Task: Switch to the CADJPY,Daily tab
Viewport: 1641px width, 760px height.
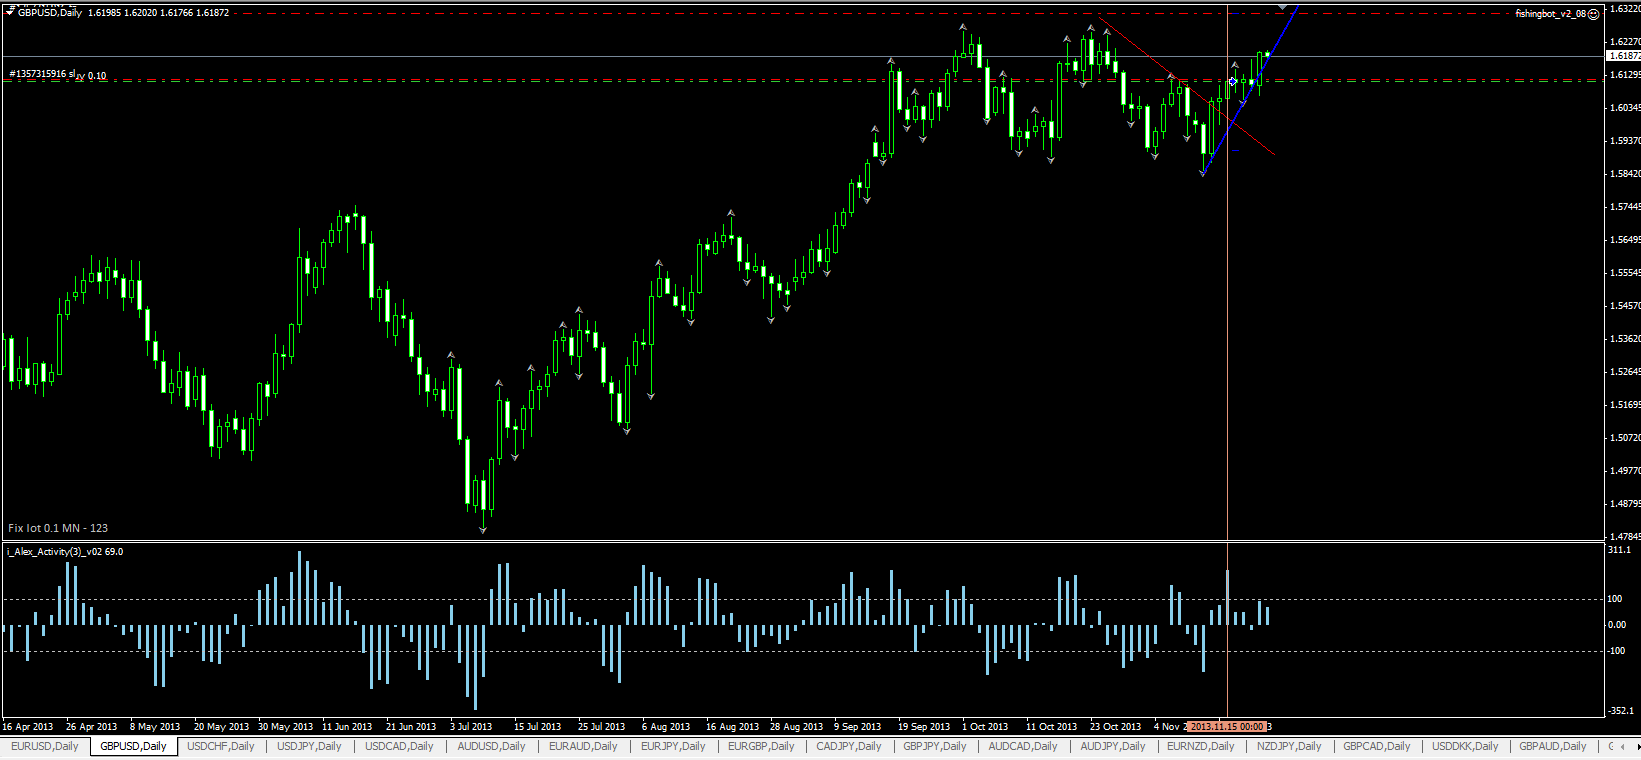Action: 849,747
